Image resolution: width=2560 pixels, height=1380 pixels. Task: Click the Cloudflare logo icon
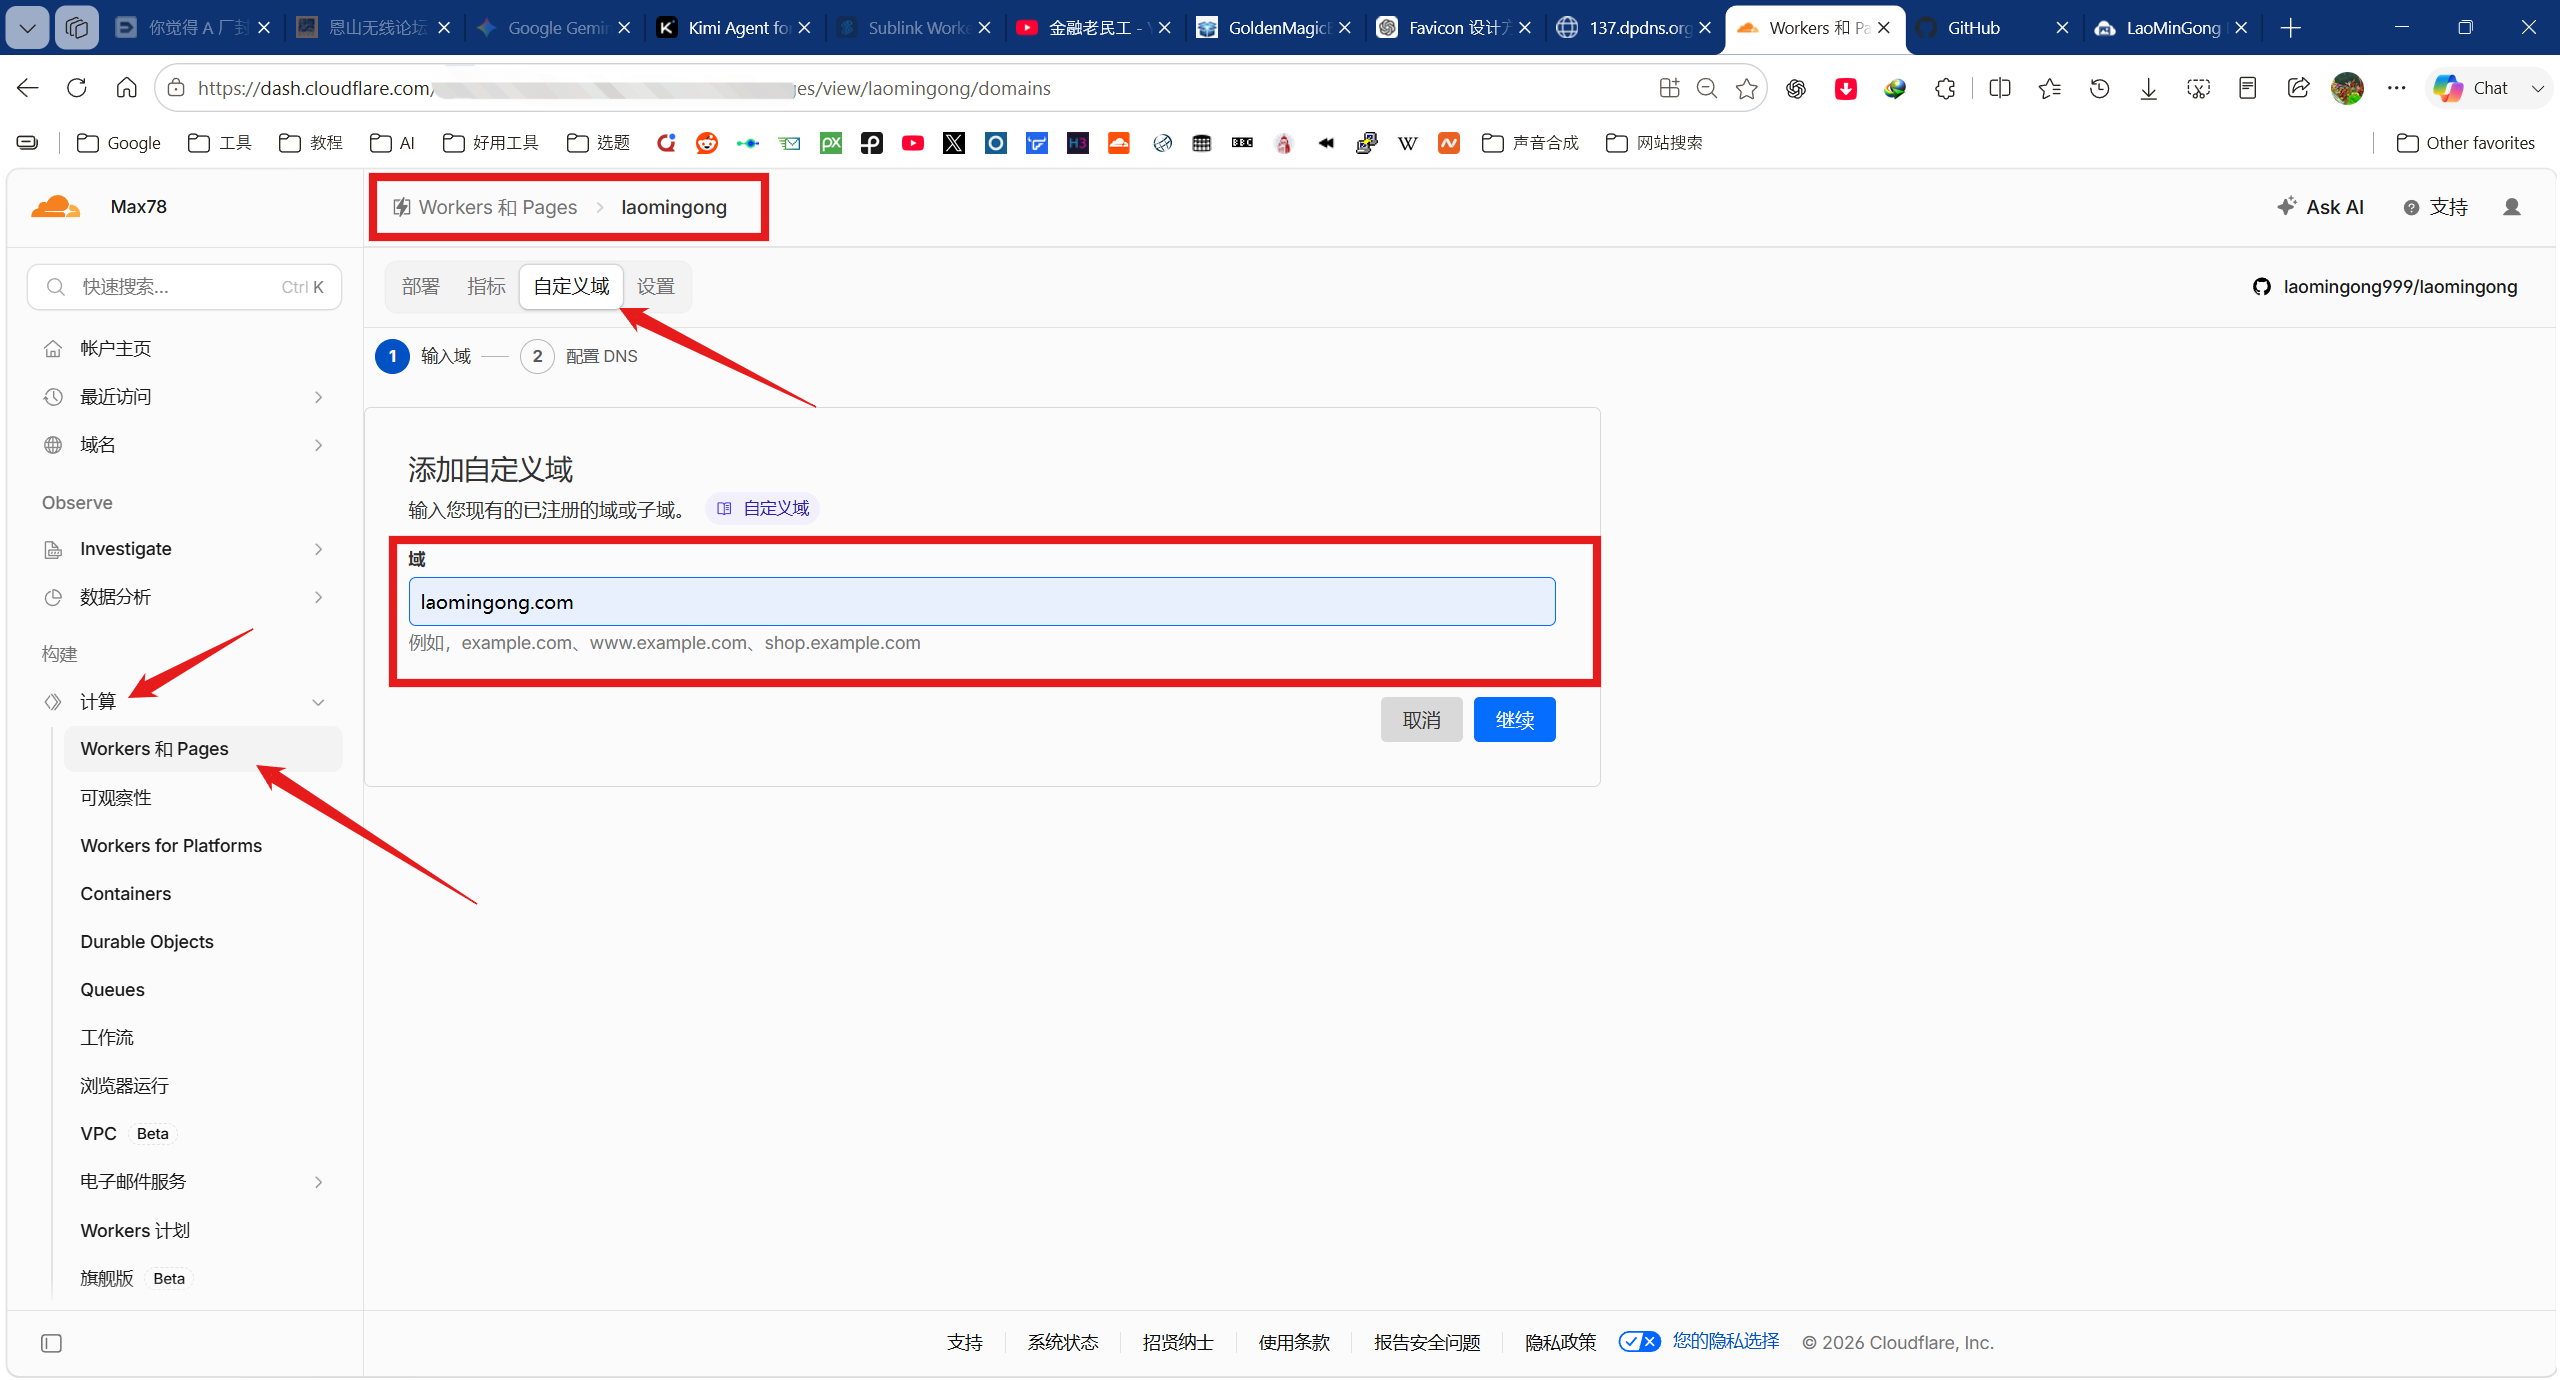(x=55, y=207)
